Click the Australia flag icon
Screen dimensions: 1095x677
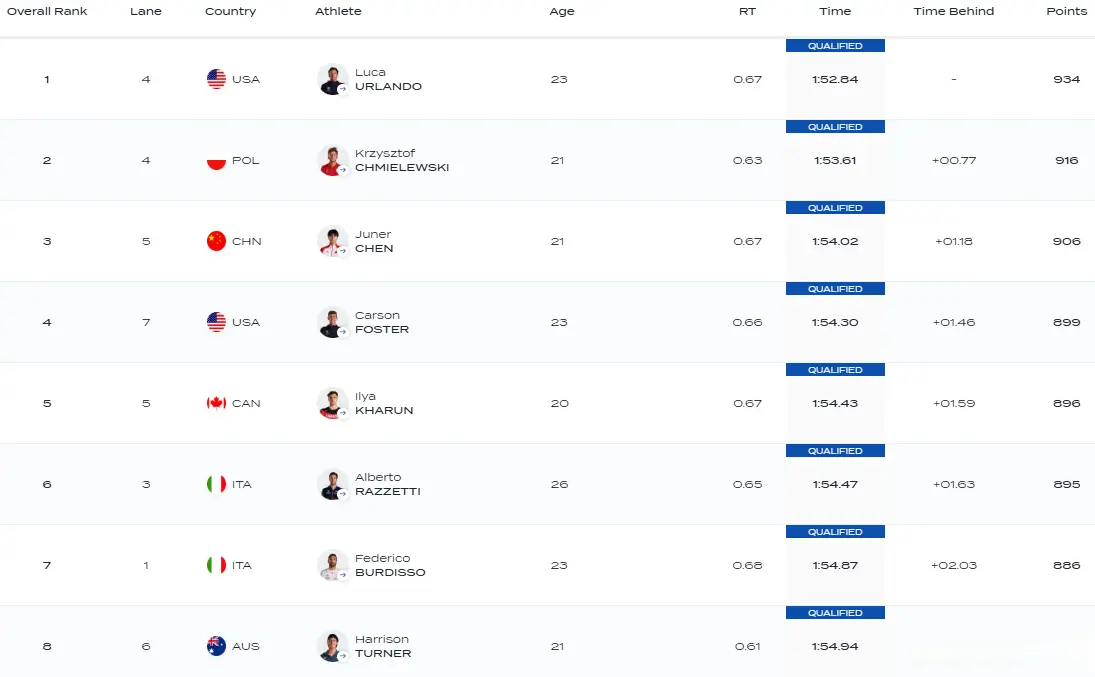(216, 646)
